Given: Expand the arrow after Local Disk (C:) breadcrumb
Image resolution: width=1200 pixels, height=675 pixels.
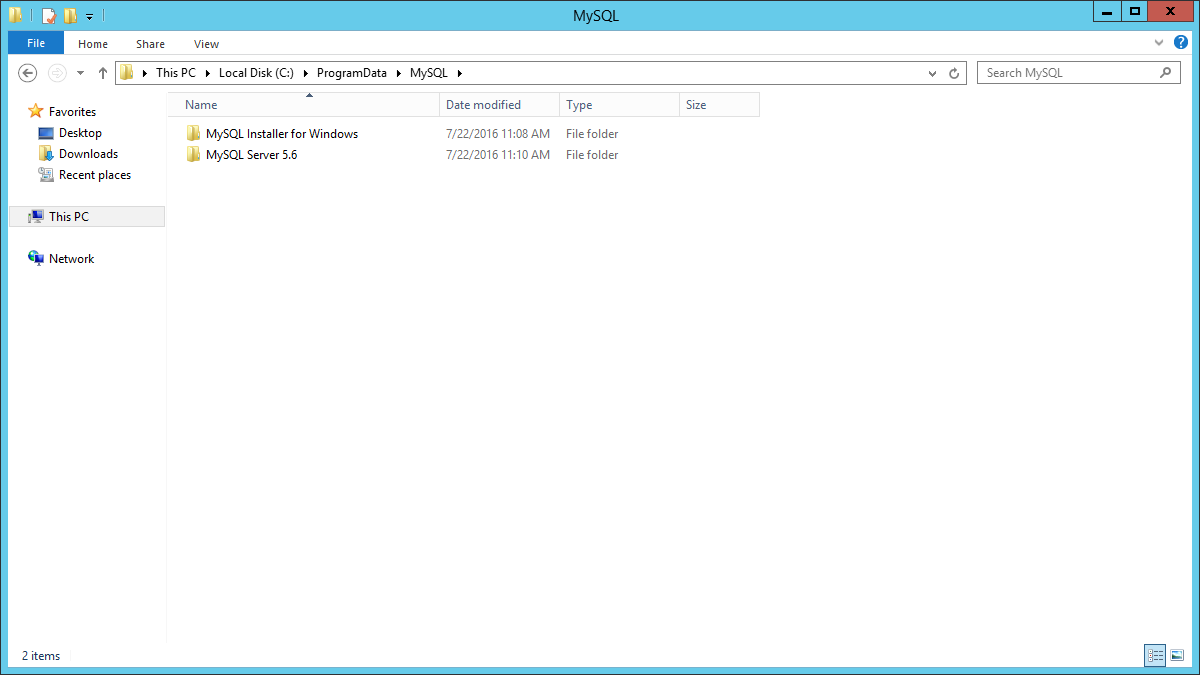Looking at the screenshot, I should coord(305,73).
